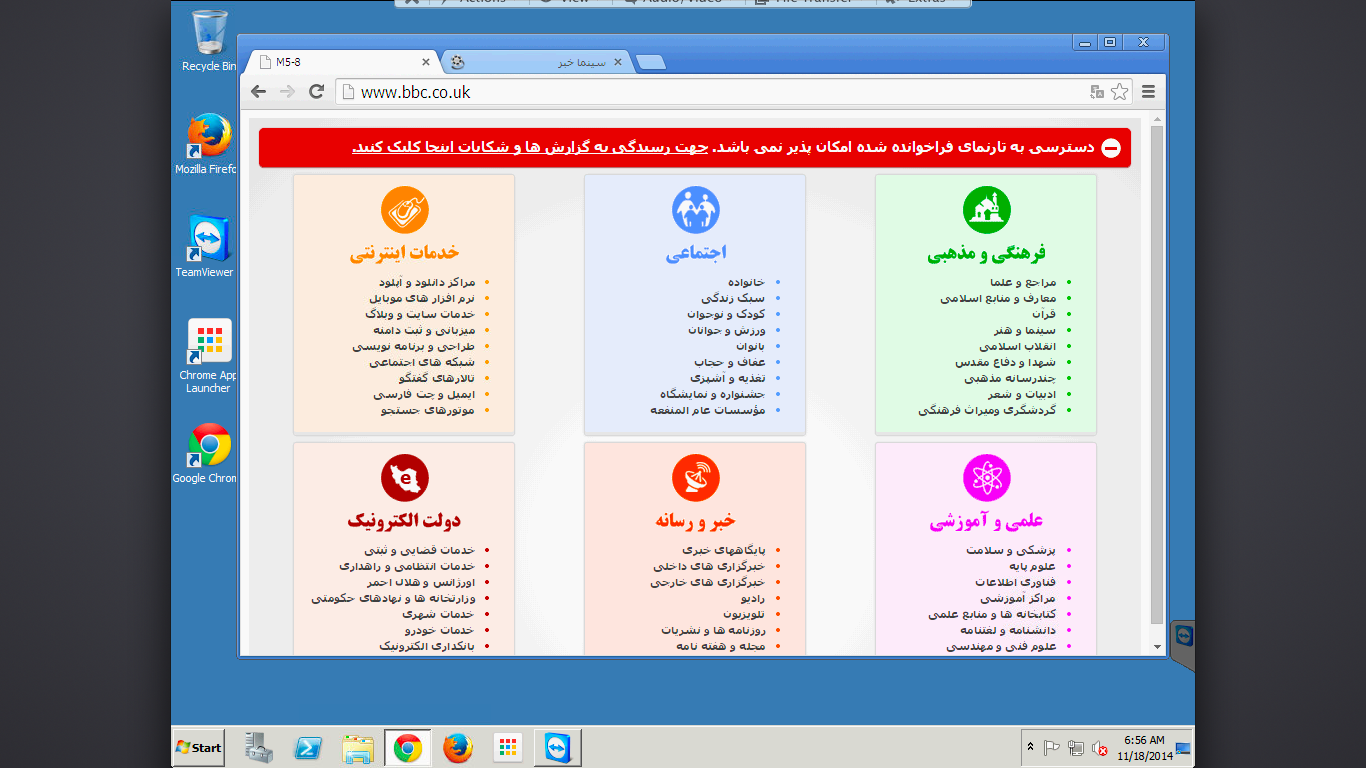Click the بانکداری الکترونیک link

click(427, 646)
